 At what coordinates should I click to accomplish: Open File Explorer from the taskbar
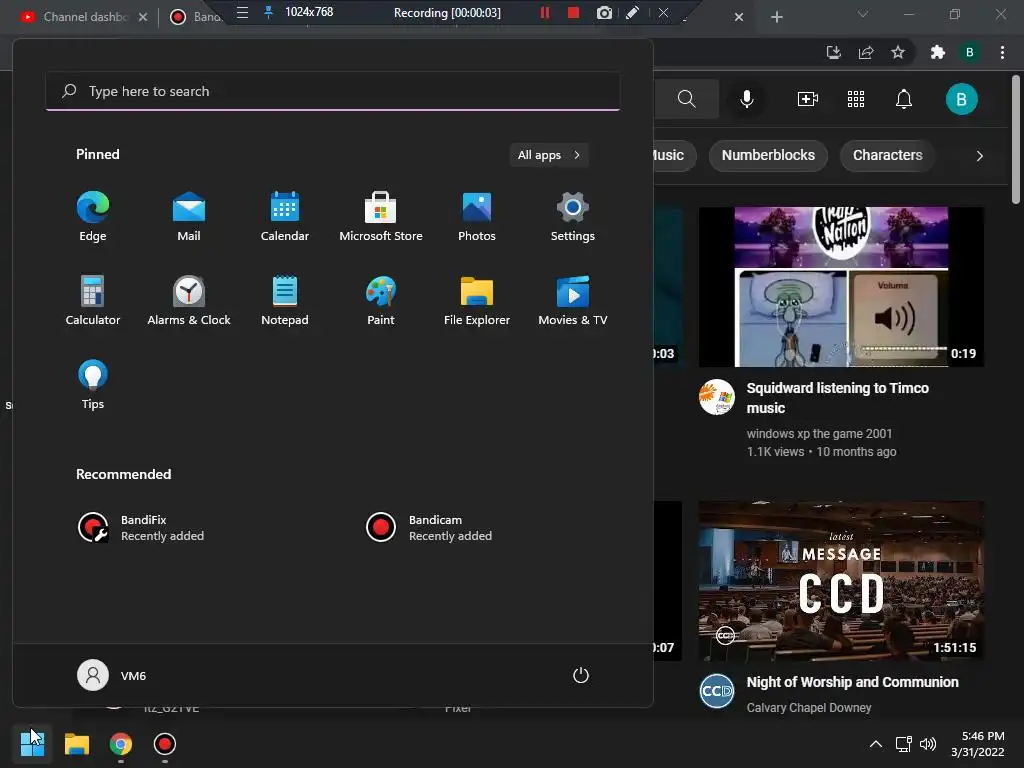click(x=76, y=744)
